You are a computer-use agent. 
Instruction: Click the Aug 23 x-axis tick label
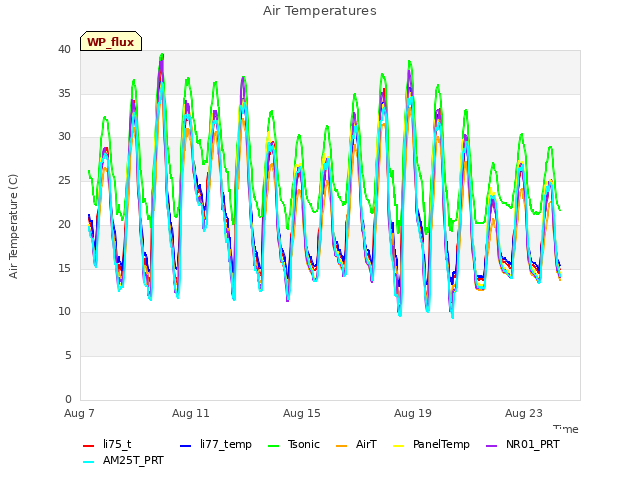point(524,413)
